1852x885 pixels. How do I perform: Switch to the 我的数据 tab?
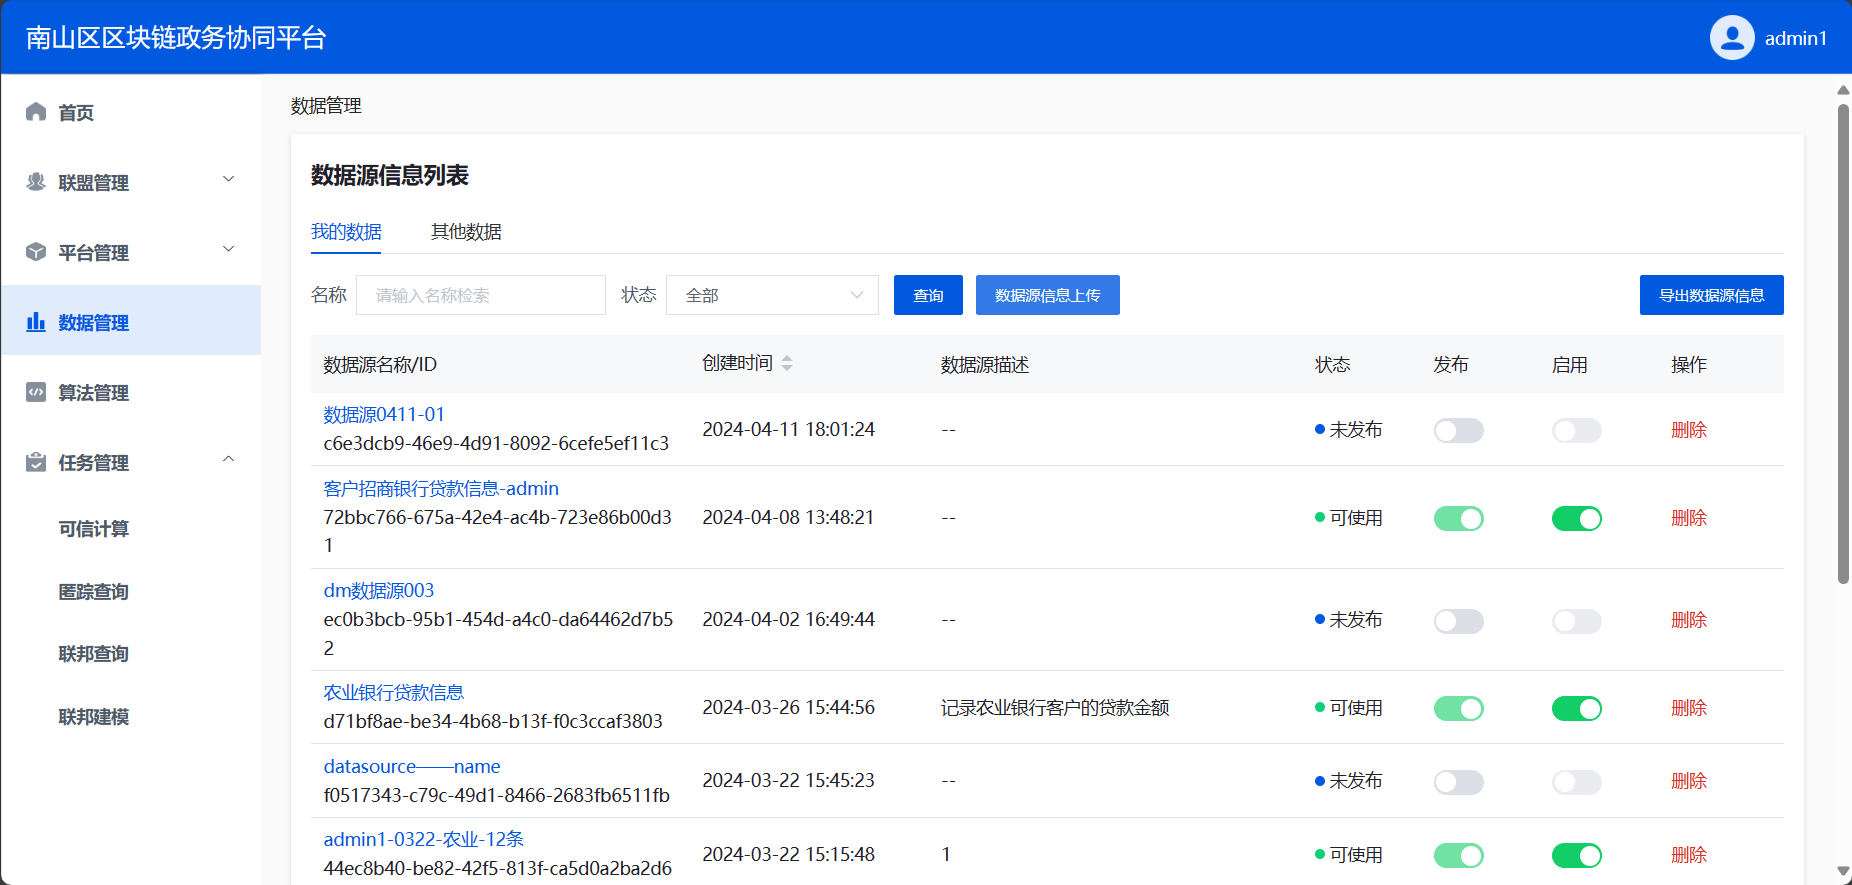click(346, 232)
